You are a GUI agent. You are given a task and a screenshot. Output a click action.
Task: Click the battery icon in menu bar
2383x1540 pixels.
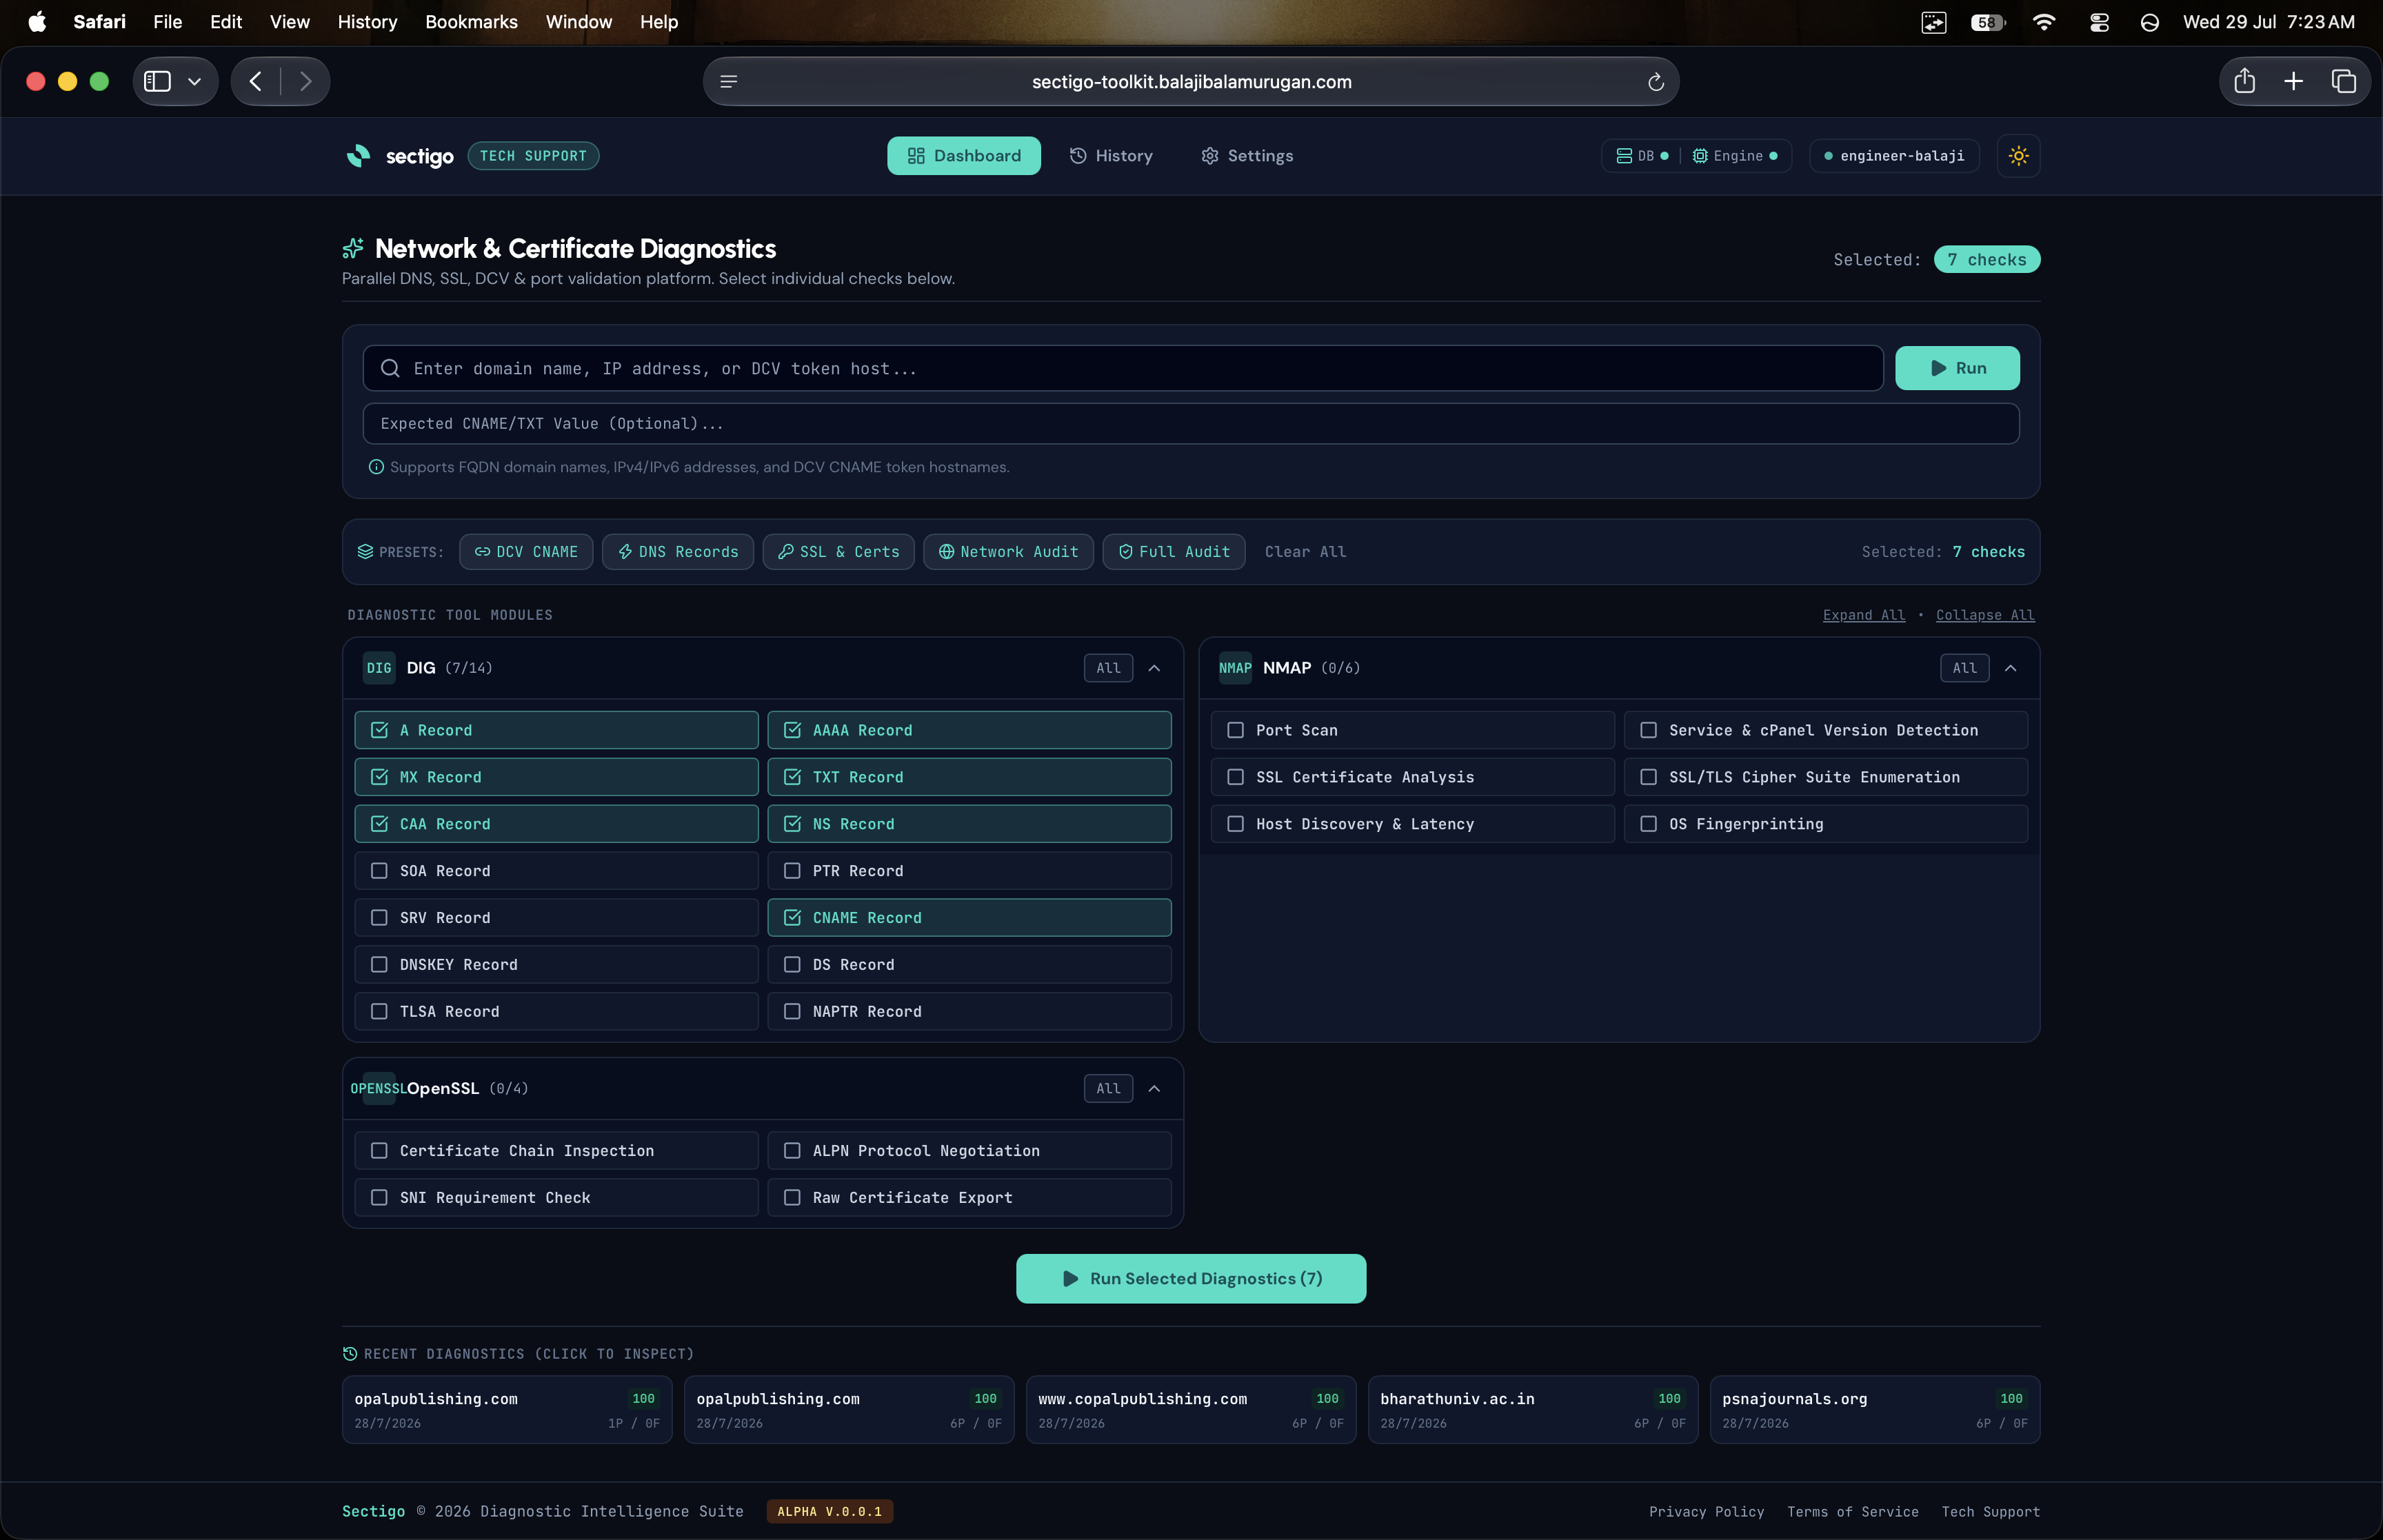coord(1987,22)
